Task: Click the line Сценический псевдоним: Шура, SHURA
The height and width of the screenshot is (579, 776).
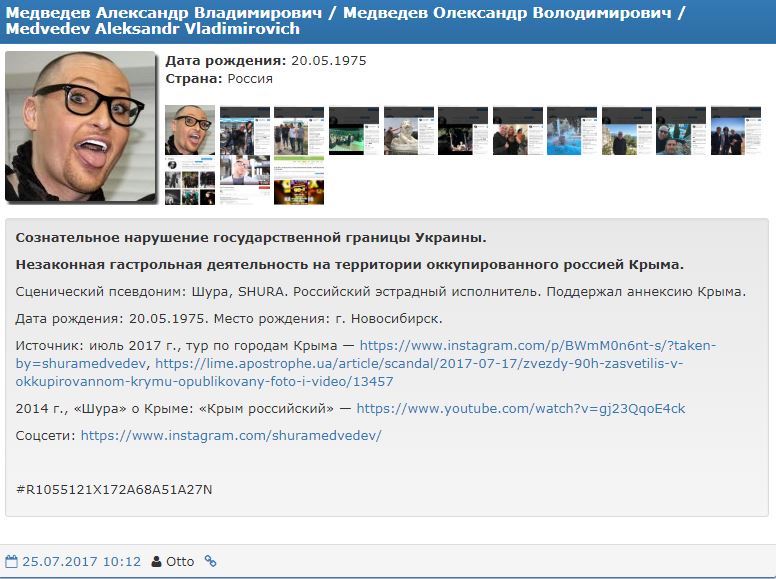Action: click(151, 291)
